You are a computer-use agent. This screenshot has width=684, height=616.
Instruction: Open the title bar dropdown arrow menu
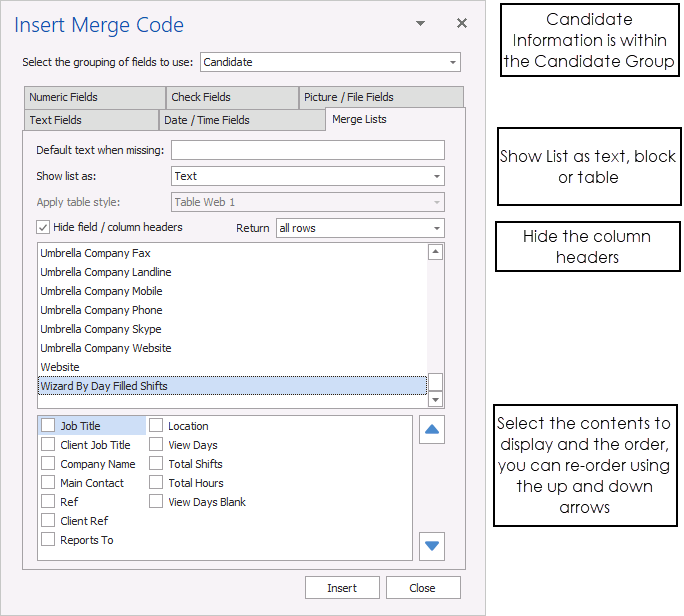click(x=421, y=23)
